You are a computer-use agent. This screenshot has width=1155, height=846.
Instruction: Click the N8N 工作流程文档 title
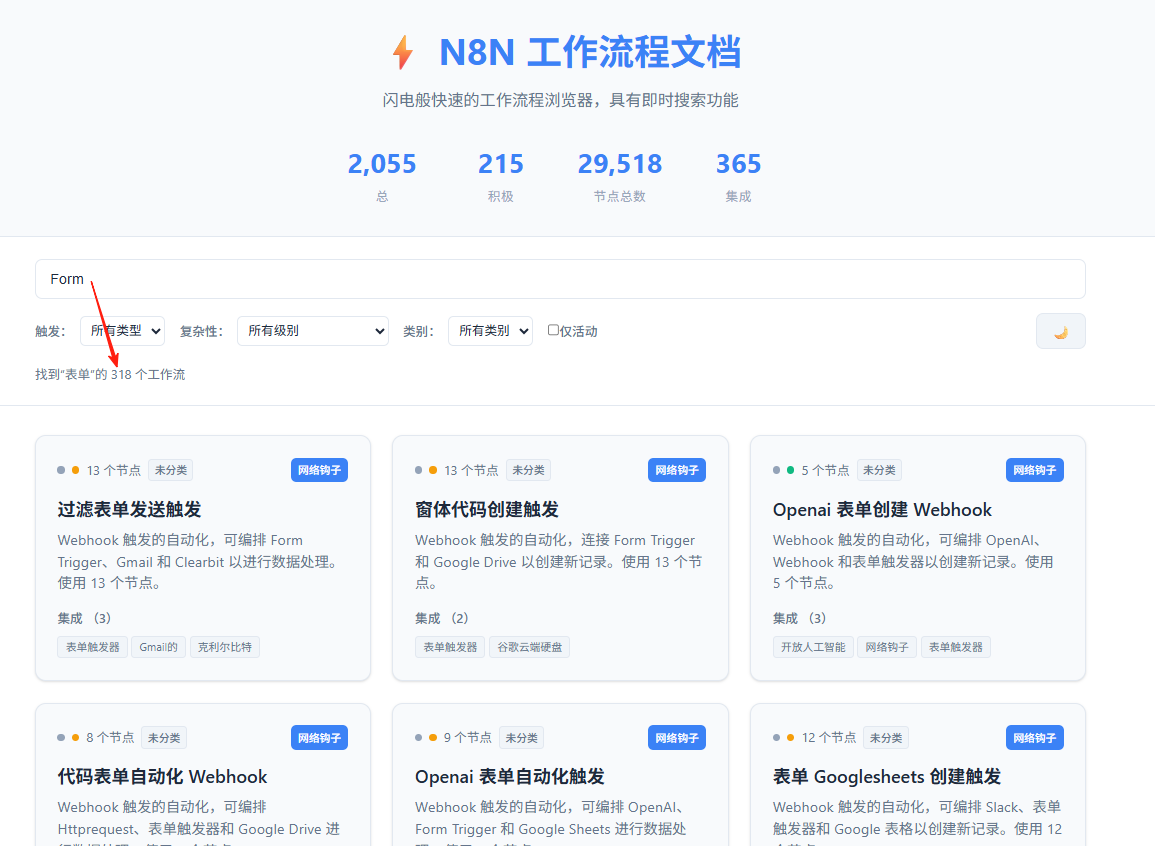coord(590,52)
